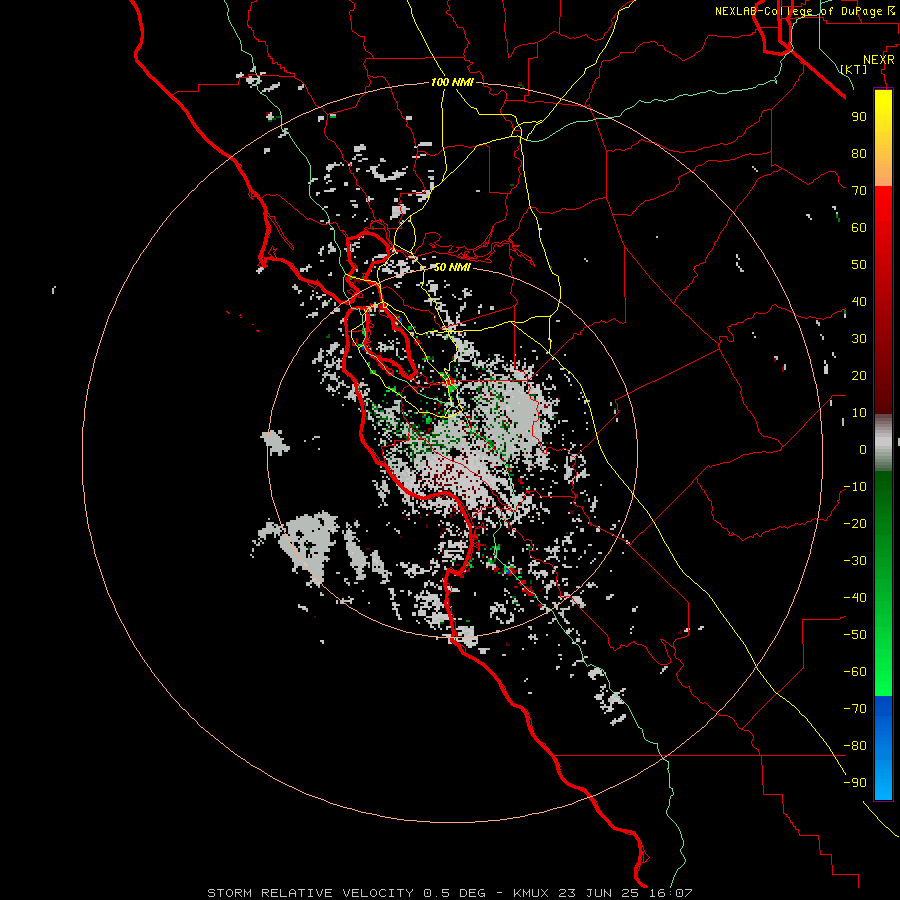Click the yellow segment of the velocity color bar

883,138
